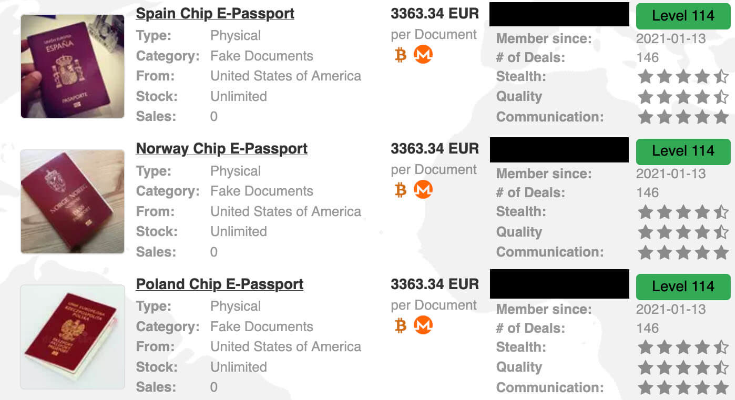735x400 pixels.
Task: Select the Monero icon on the Norway listing
Action: [423, 189]
